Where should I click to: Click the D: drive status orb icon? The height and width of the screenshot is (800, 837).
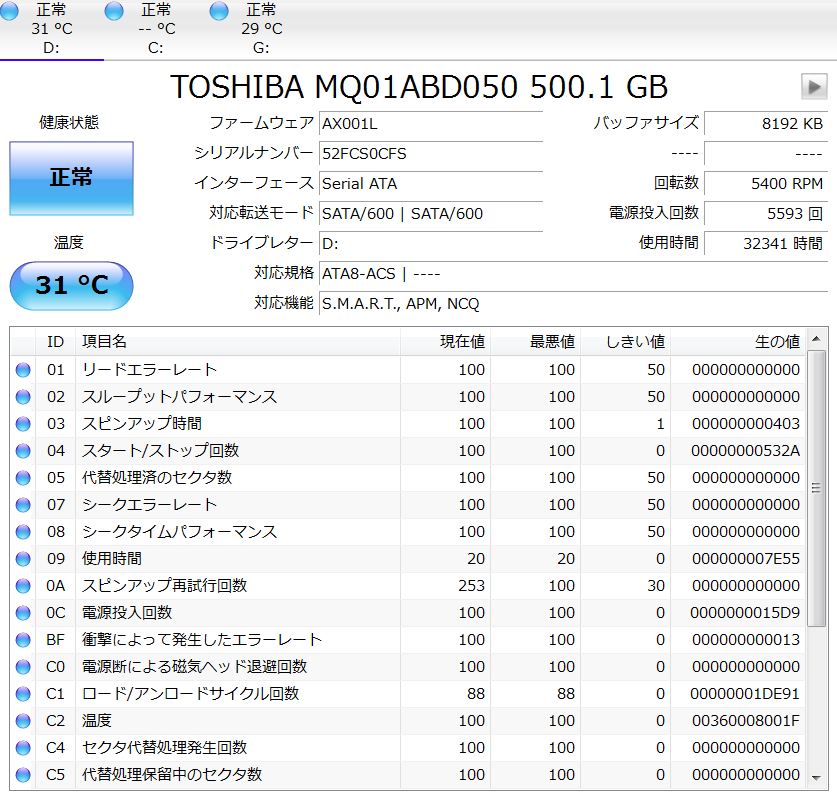(9, 10)
